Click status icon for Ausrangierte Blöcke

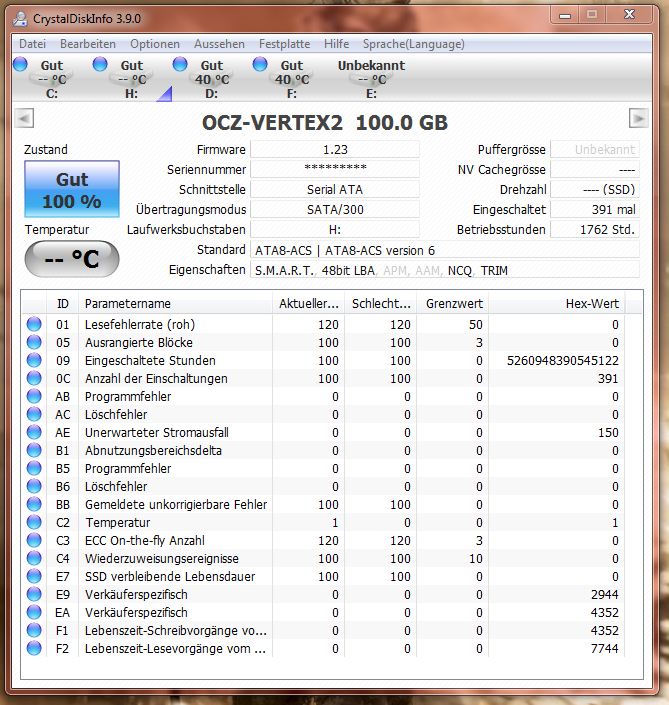click(34, 342)
